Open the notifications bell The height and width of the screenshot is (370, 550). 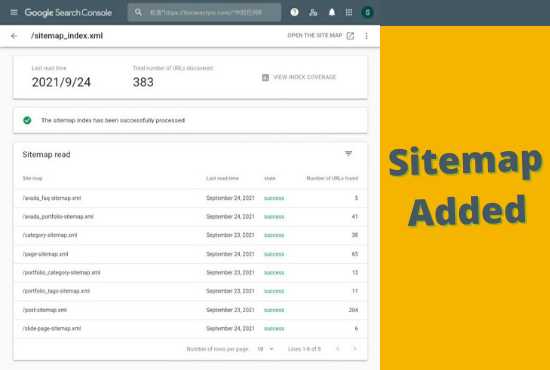tap(332, 13)
